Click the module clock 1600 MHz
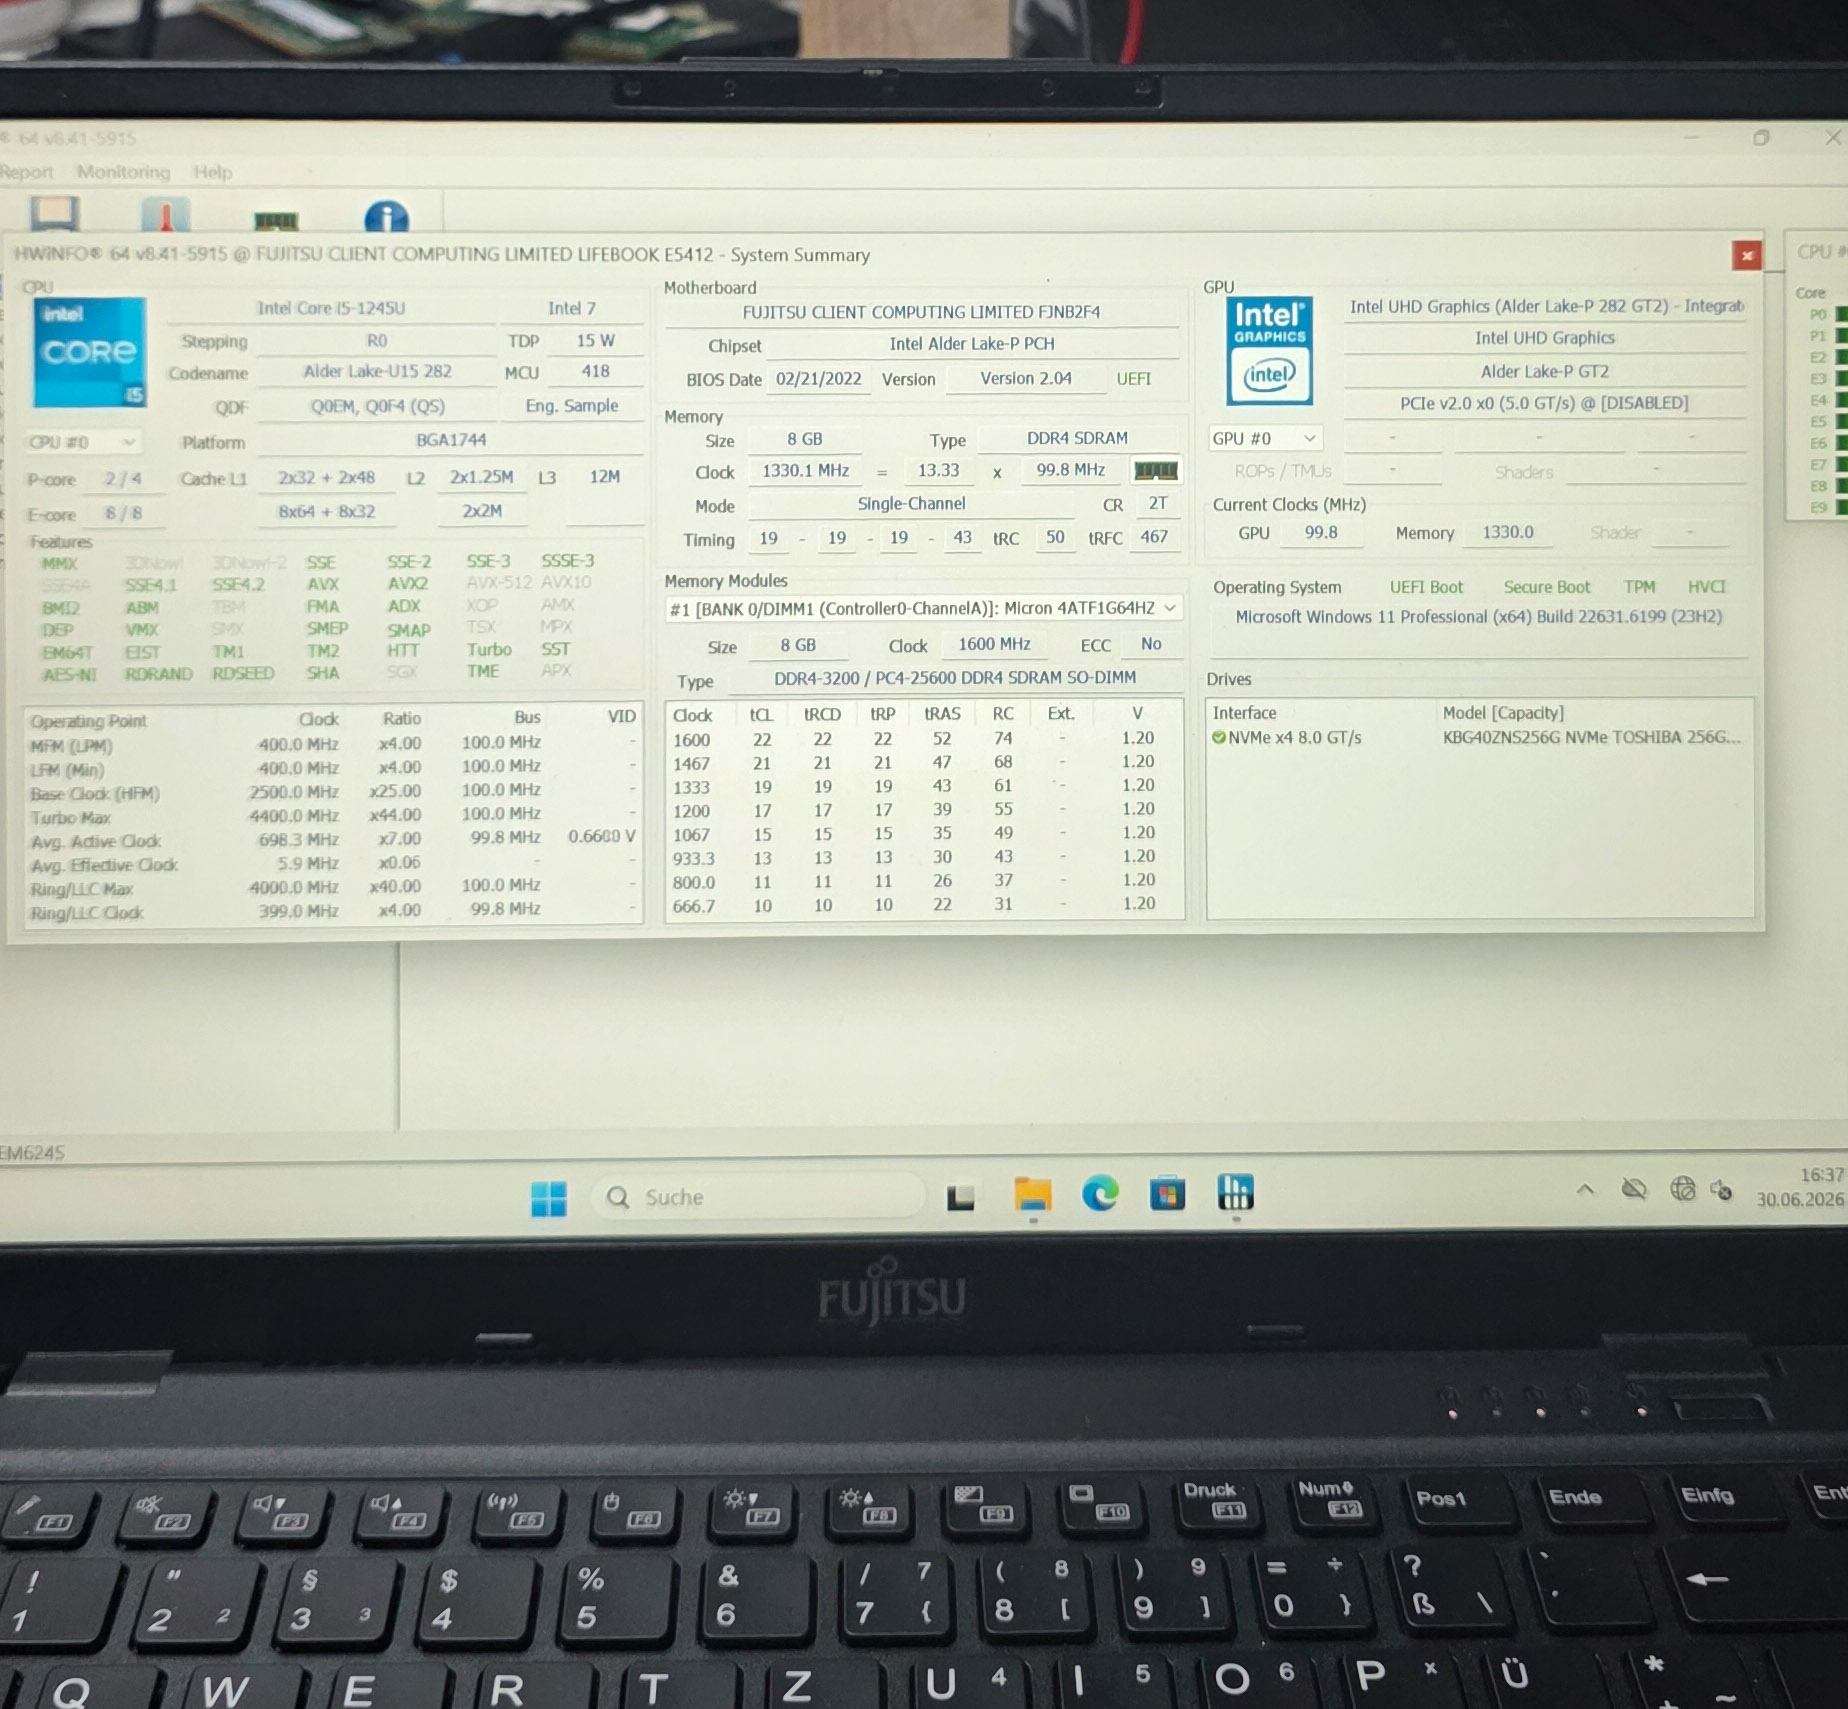The height and width of the screenshot is (1709, 1848). pos(994,645)
